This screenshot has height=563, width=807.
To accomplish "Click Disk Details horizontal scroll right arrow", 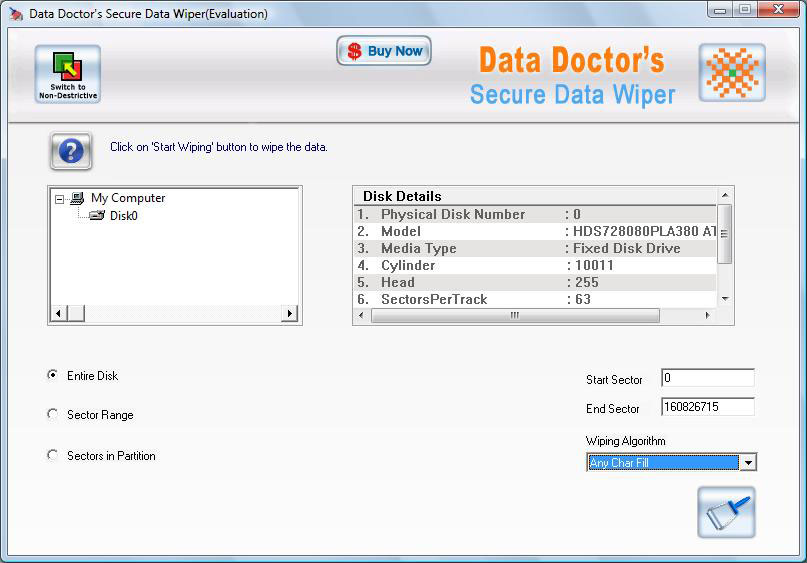I will coord(708,315).
